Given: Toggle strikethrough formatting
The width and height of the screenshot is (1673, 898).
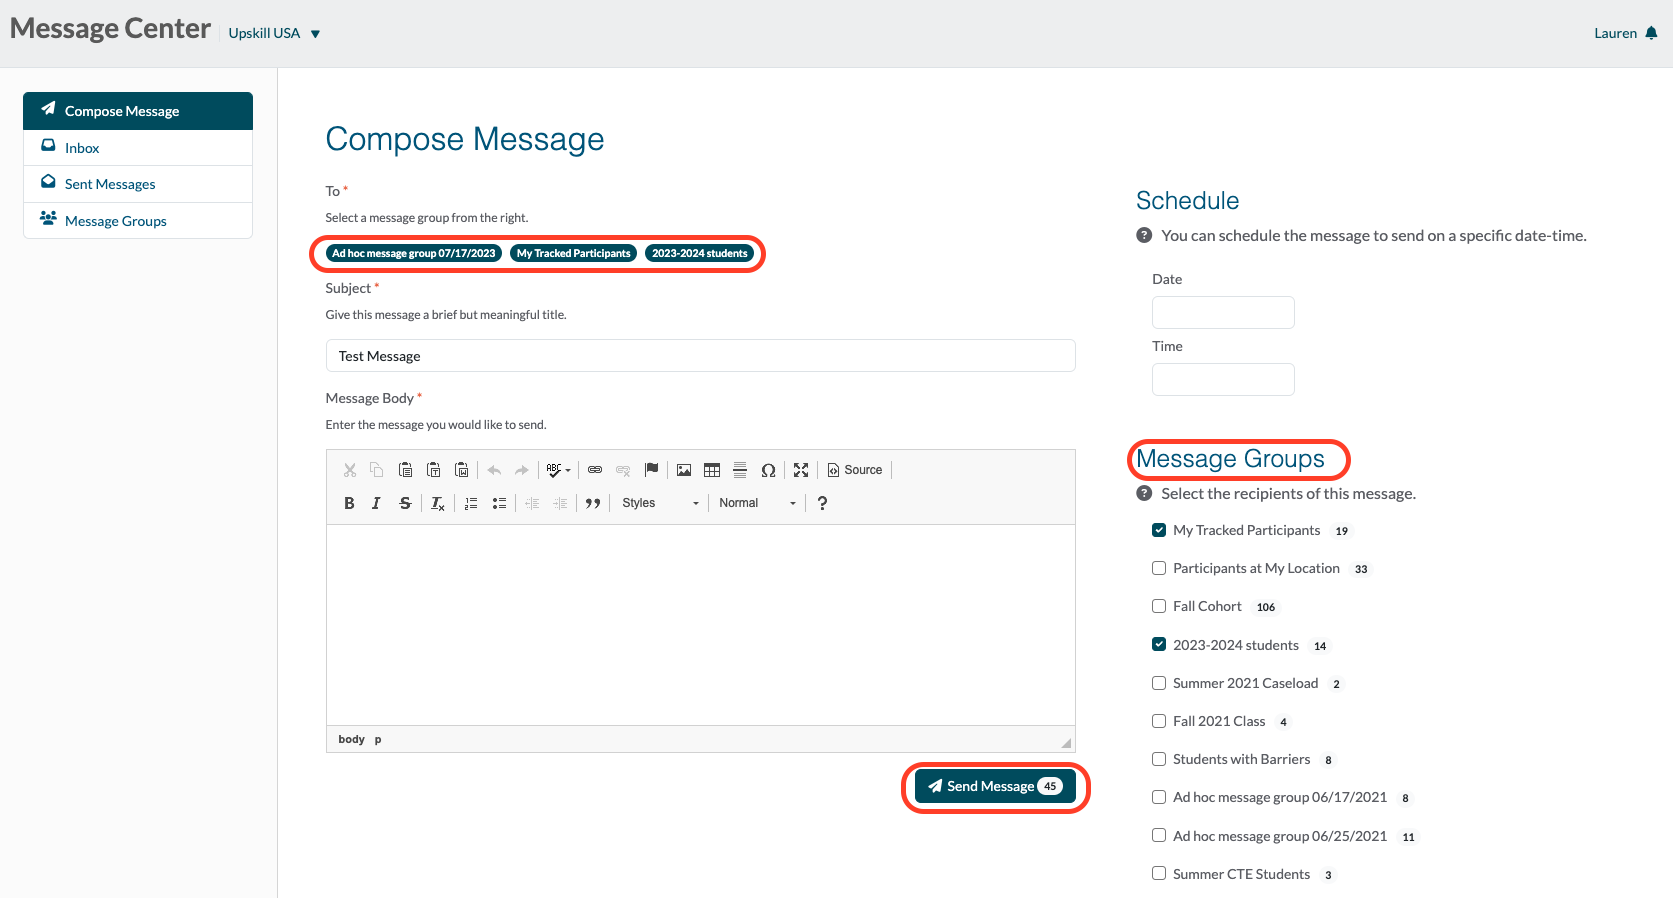Looking at the screenshot, I should click(x=405, y=503).
